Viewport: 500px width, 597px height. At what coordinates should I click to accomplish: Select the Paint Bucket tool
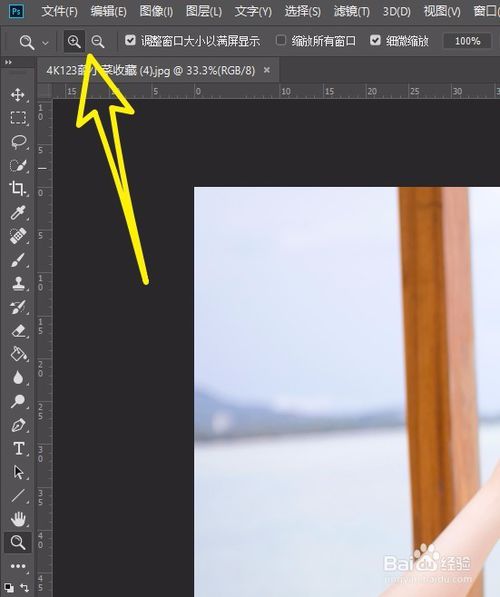pyautogui.click(x=18, y=354)
